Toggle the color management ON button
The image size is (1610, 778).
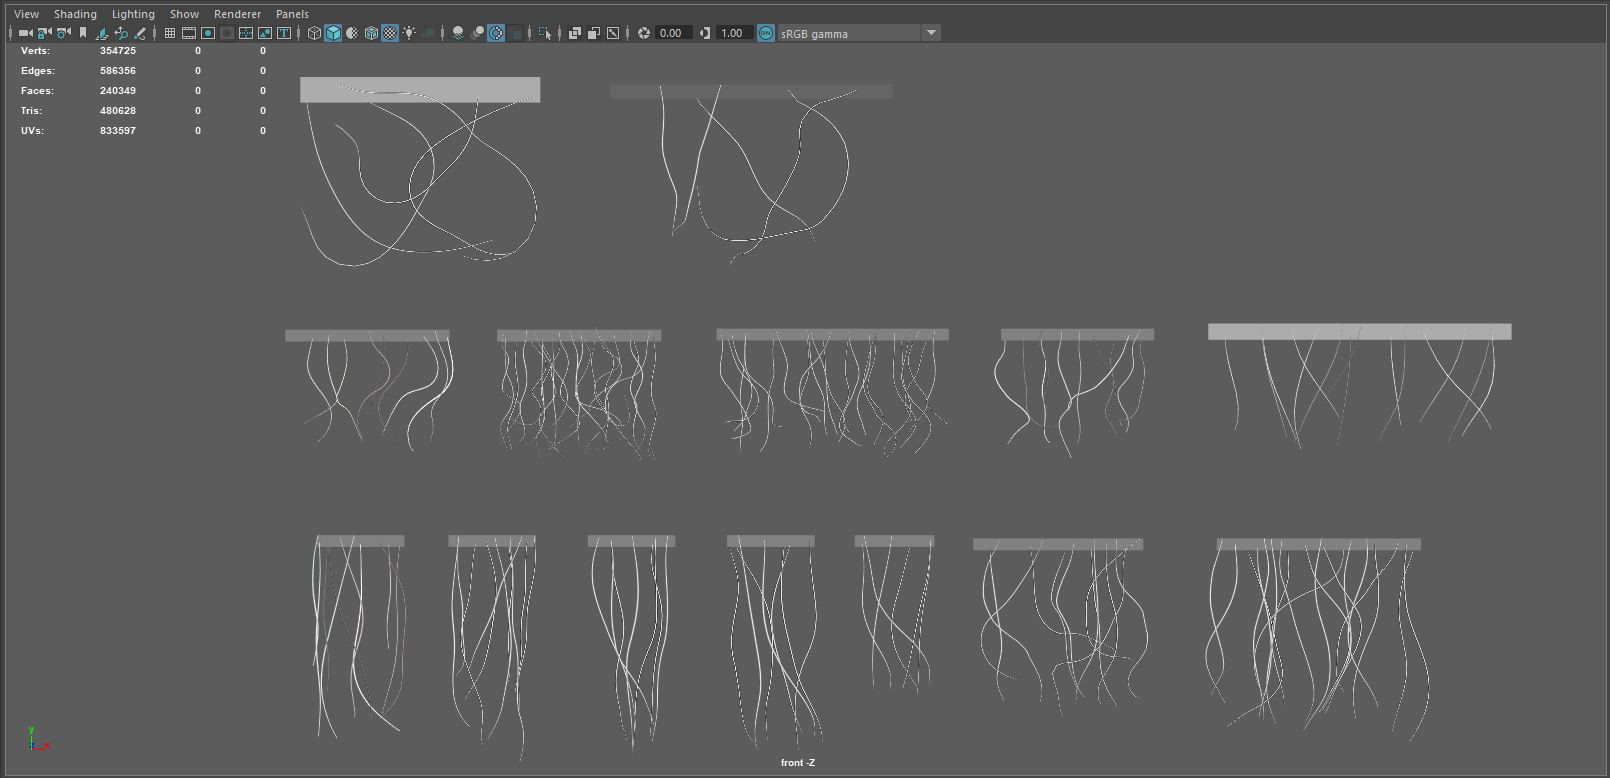coord(766,33)
